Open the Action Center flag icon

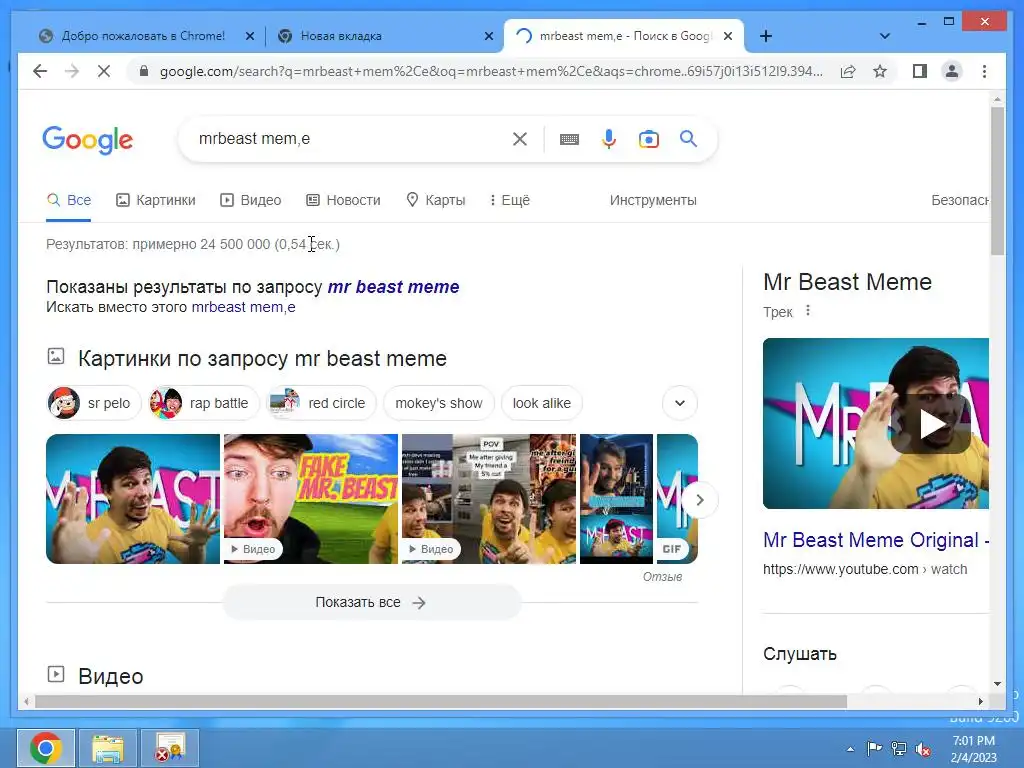click(x=874, y=749)
